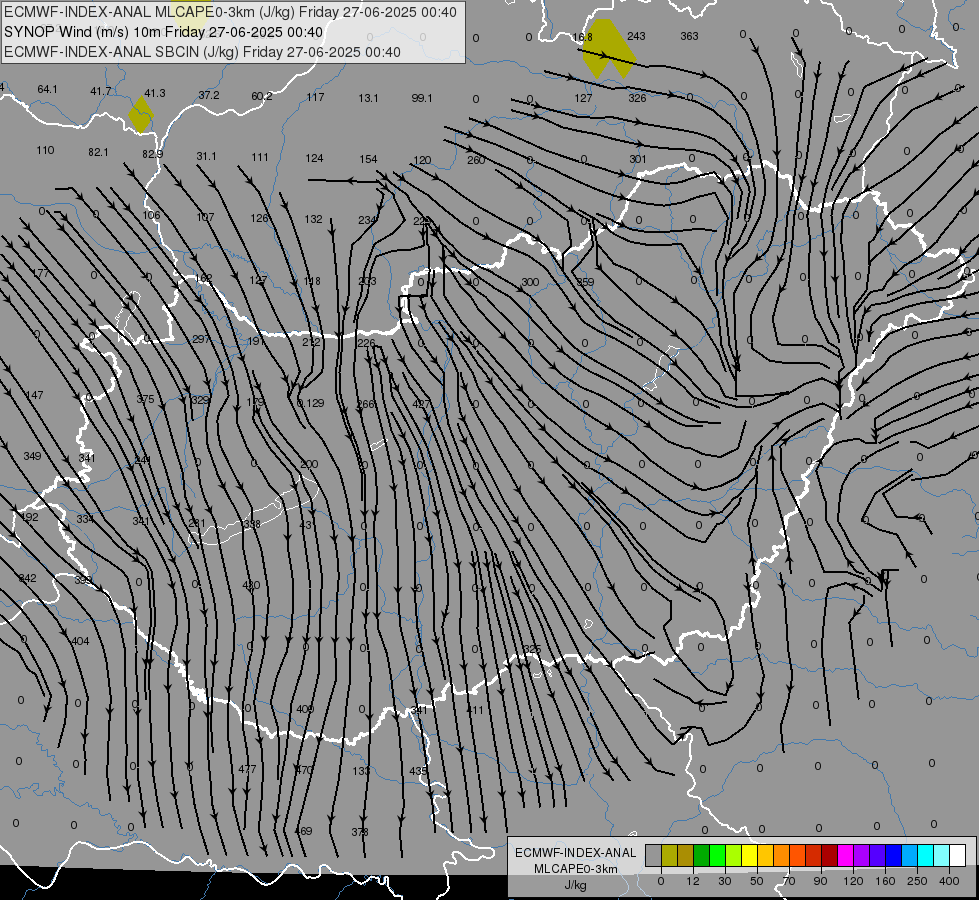Screen dimensions: 979x900
Task: Click the legend tick label 90
Action: coord(820,881)
